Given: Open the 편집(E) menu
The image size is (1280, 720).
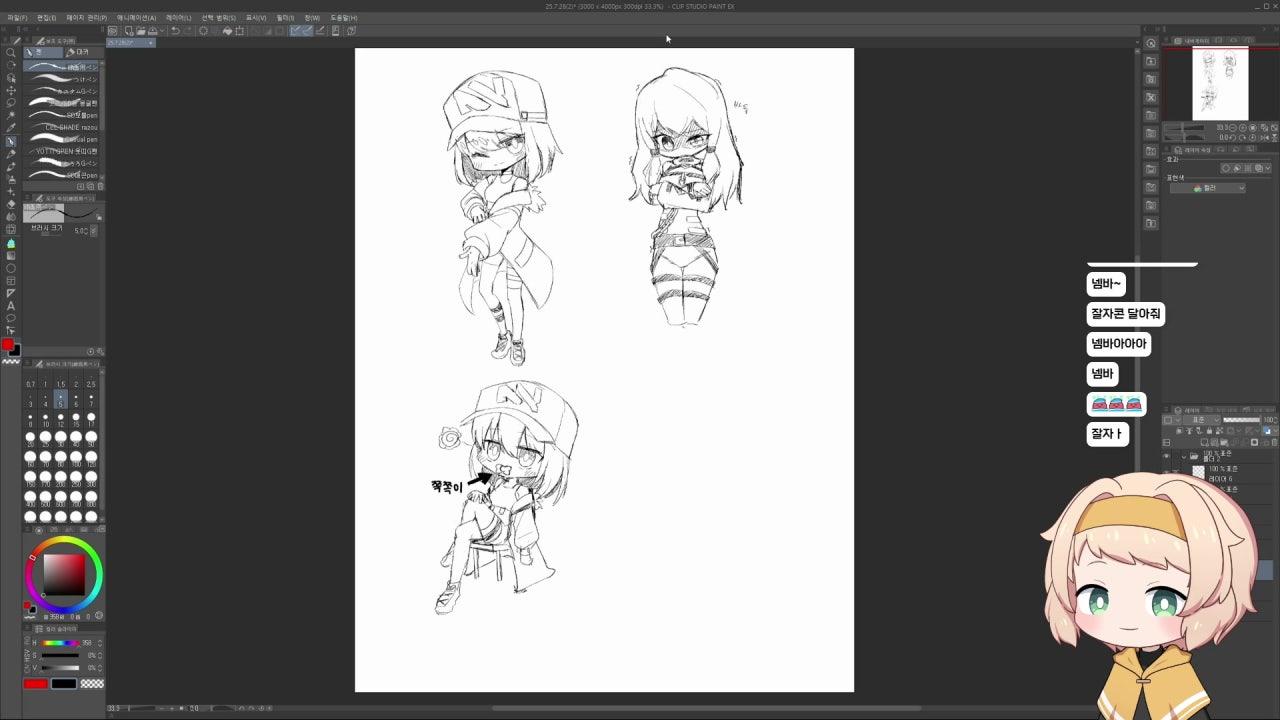Looking at the screenshot, I should pos(47,18).
